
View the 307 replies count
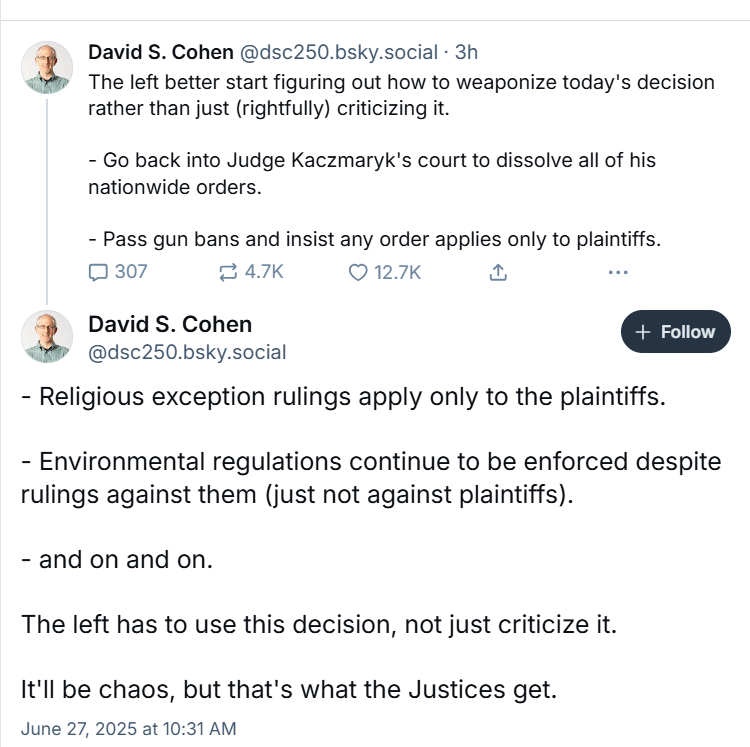(131, 272)
